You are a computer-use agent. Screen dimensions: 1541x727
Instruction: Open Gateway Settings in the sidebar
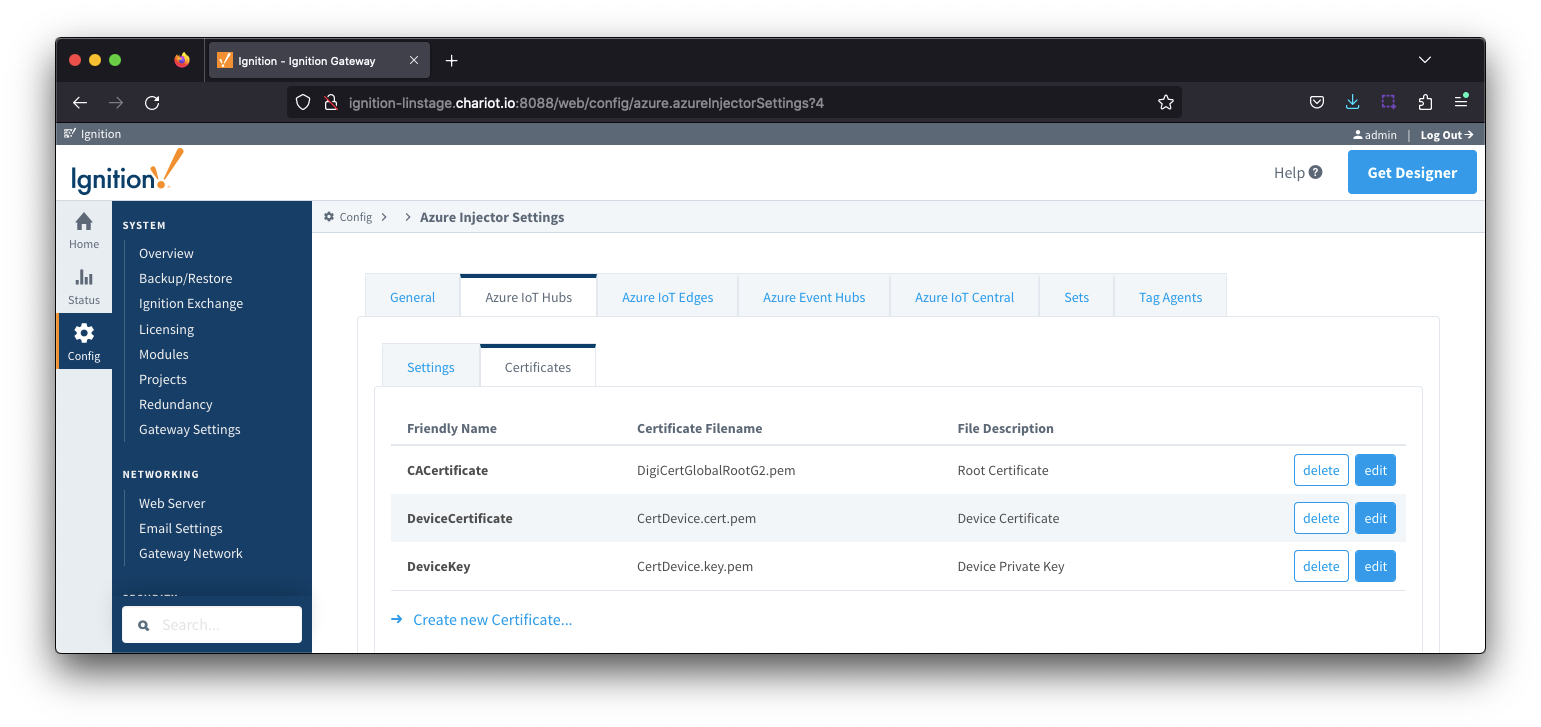point(190,429)
